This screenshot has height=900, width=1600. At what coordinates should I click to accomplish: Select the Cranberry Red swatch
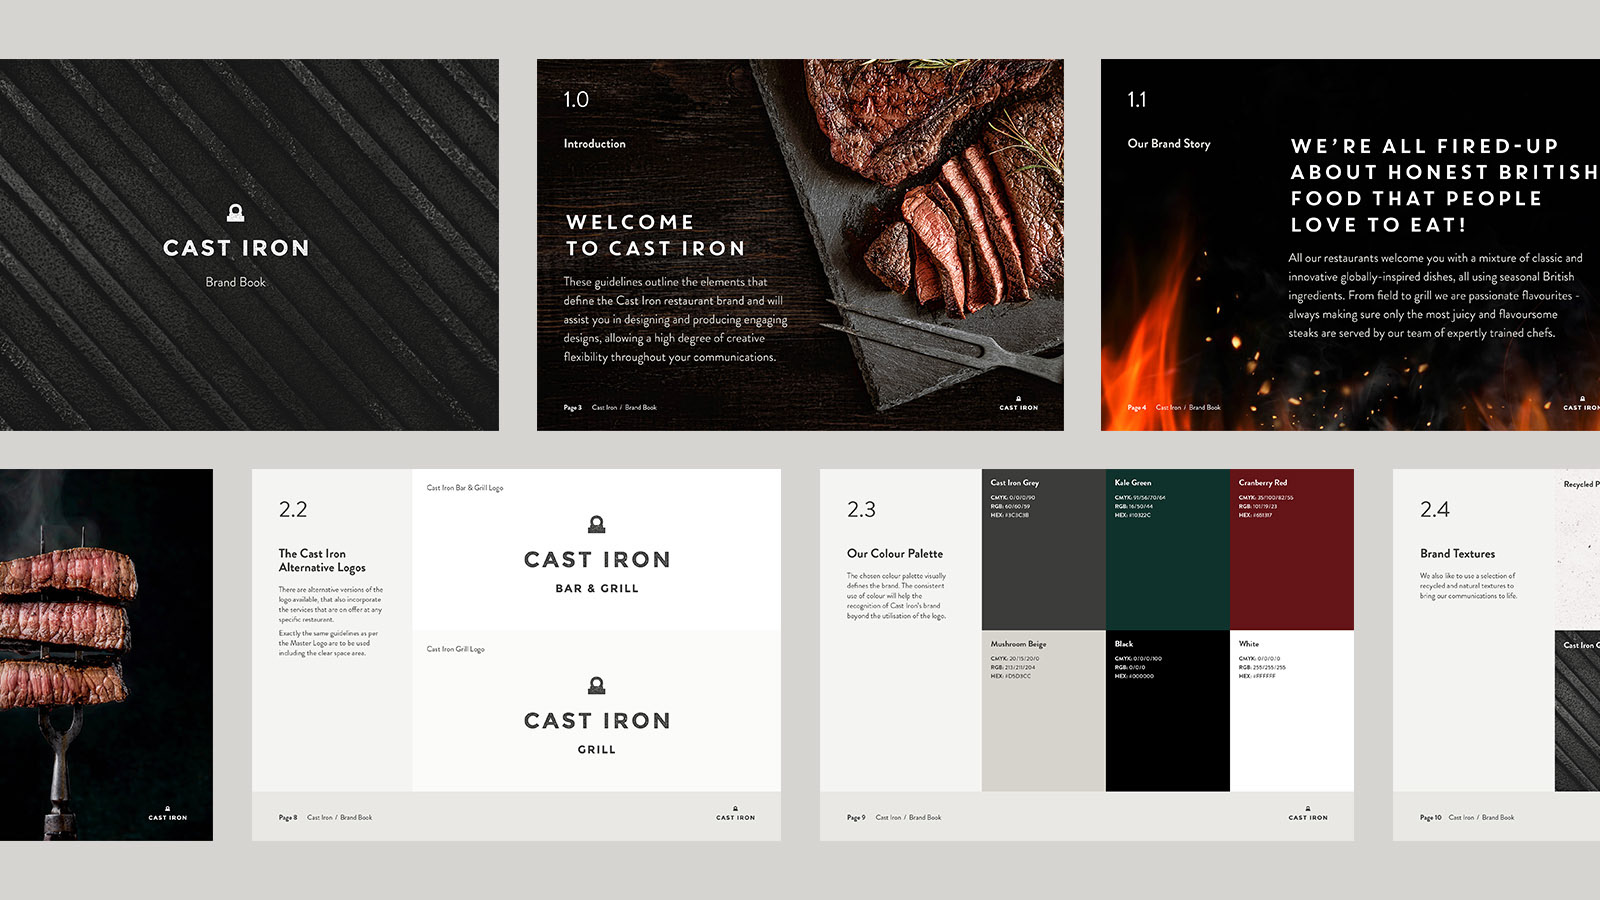[x=1292, y=549]
